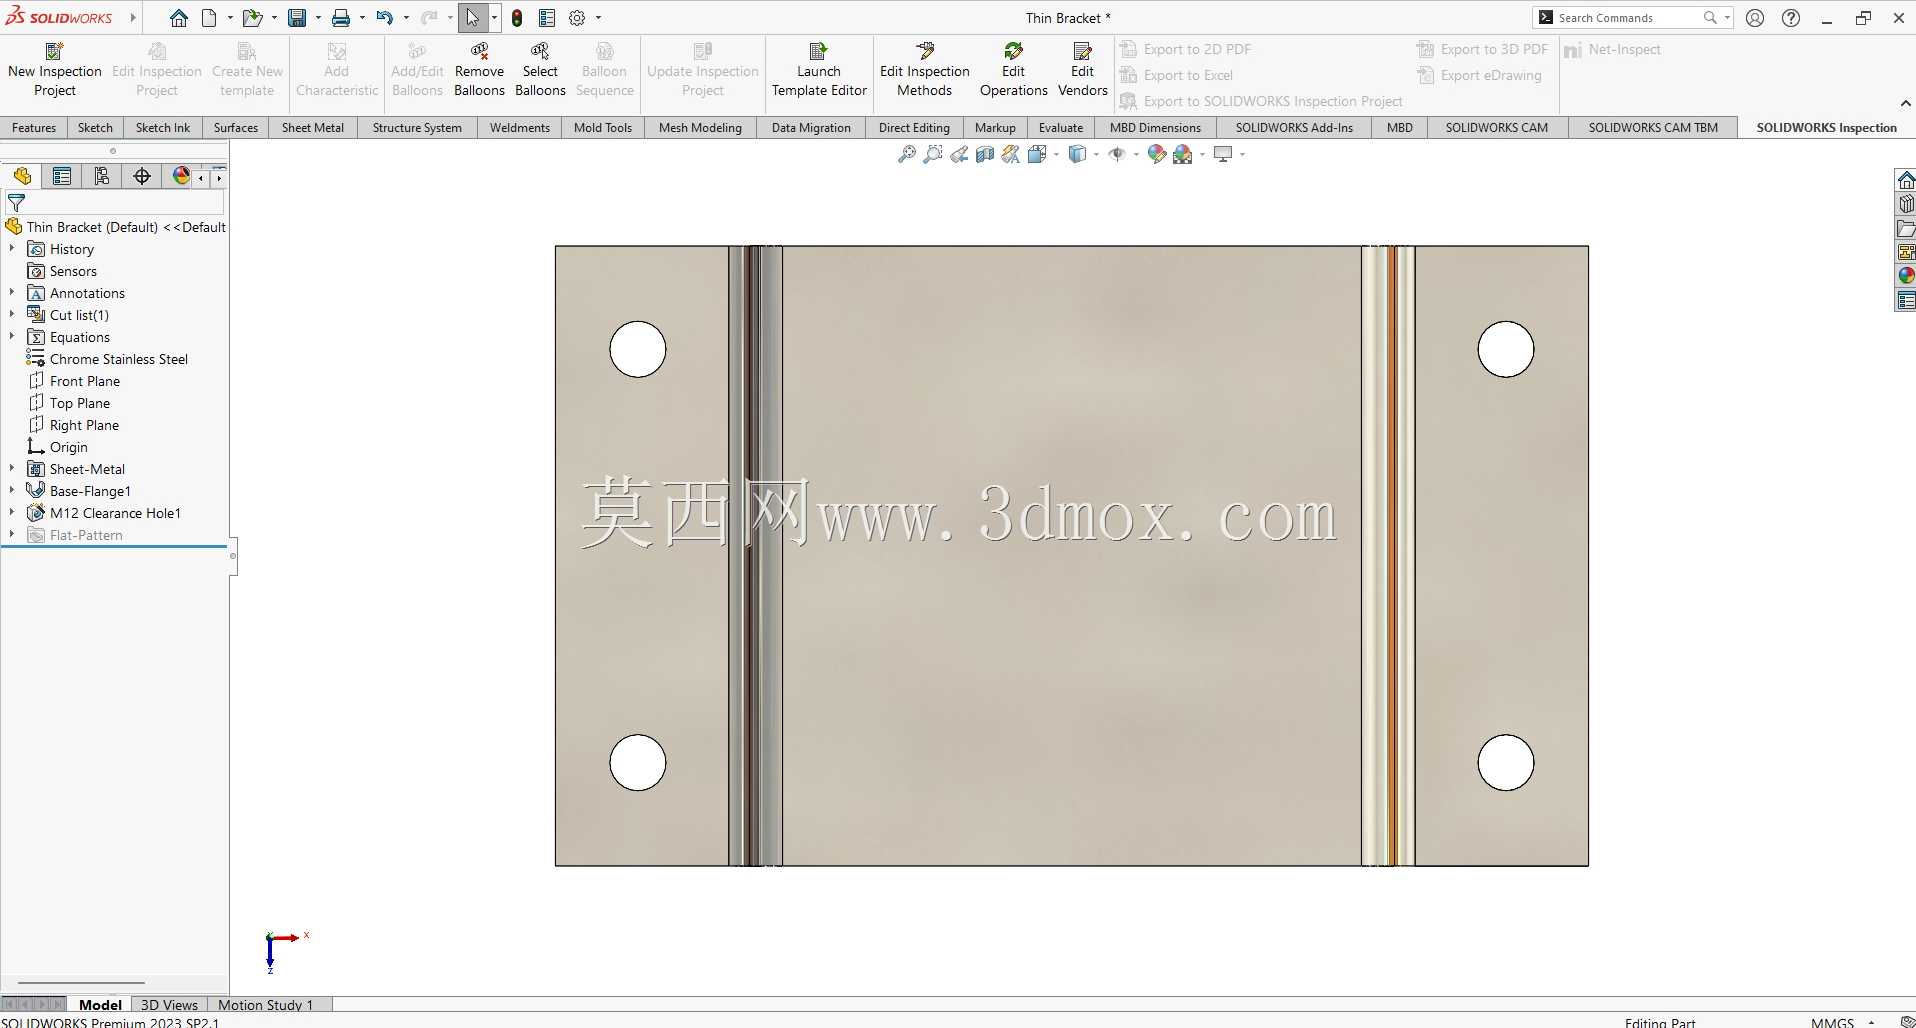The image size is (1916, 1028).
Task: Click the Previous View icon
Action: (959, 154)
